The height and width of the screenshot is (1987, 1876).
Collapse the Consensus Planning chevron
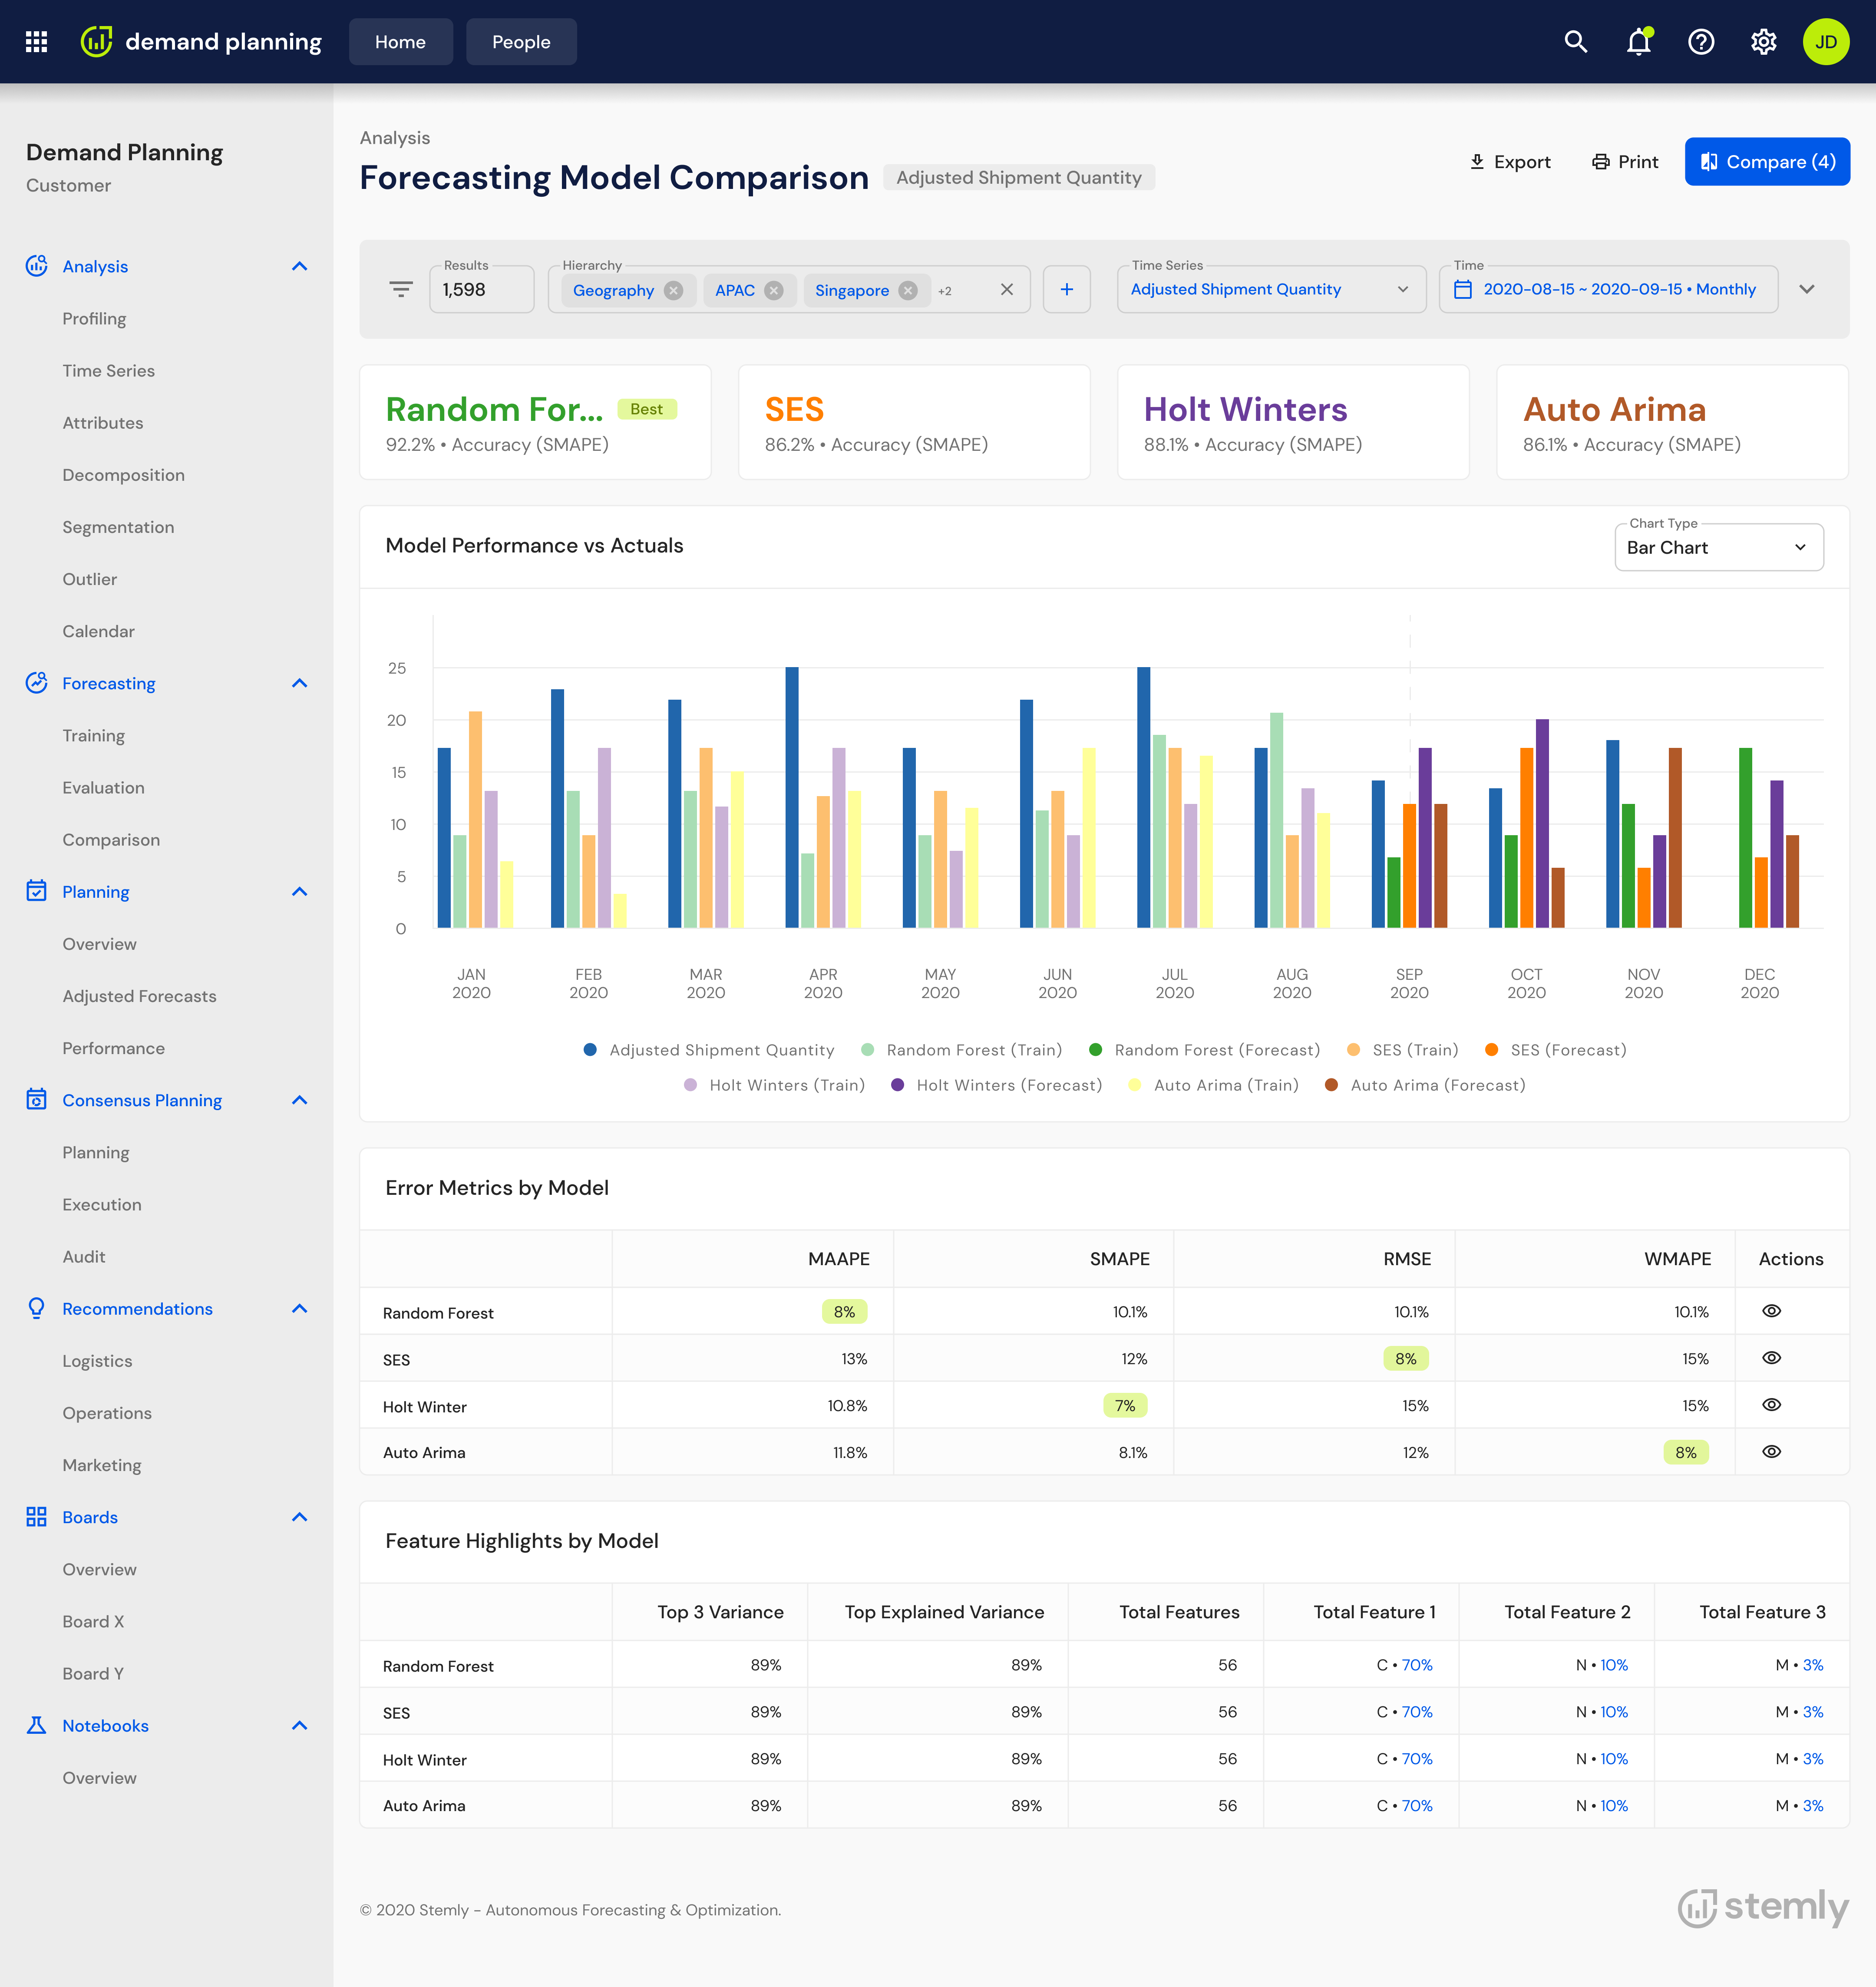tap(300, 1100)
